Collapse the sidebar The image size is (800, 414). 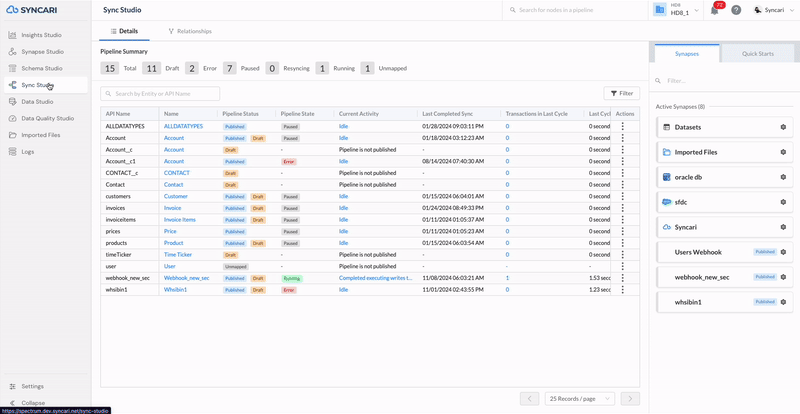[x=33, y=403]
